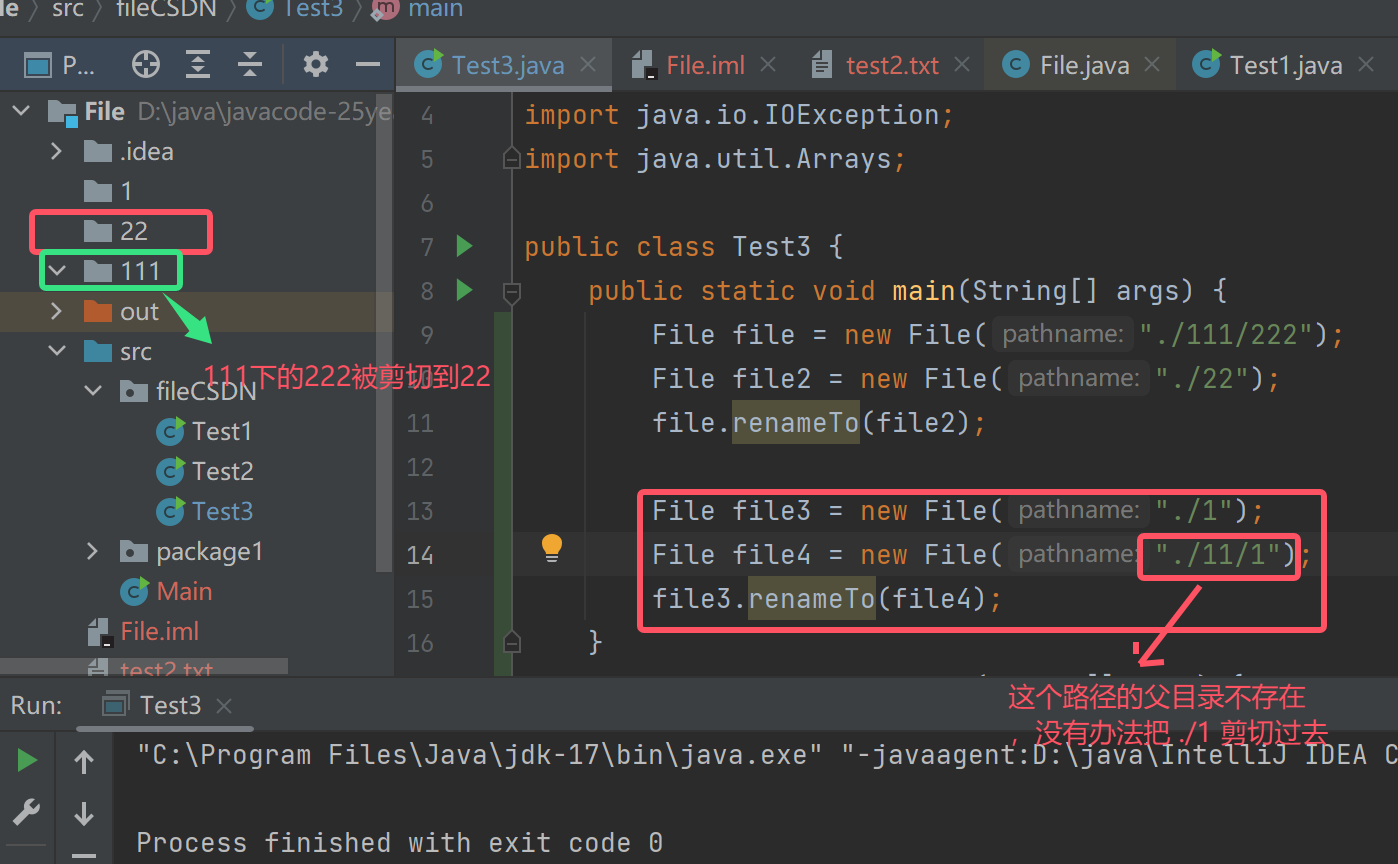Open Main class in tree
Screen dimensions: 1398x864
[166, 591]
